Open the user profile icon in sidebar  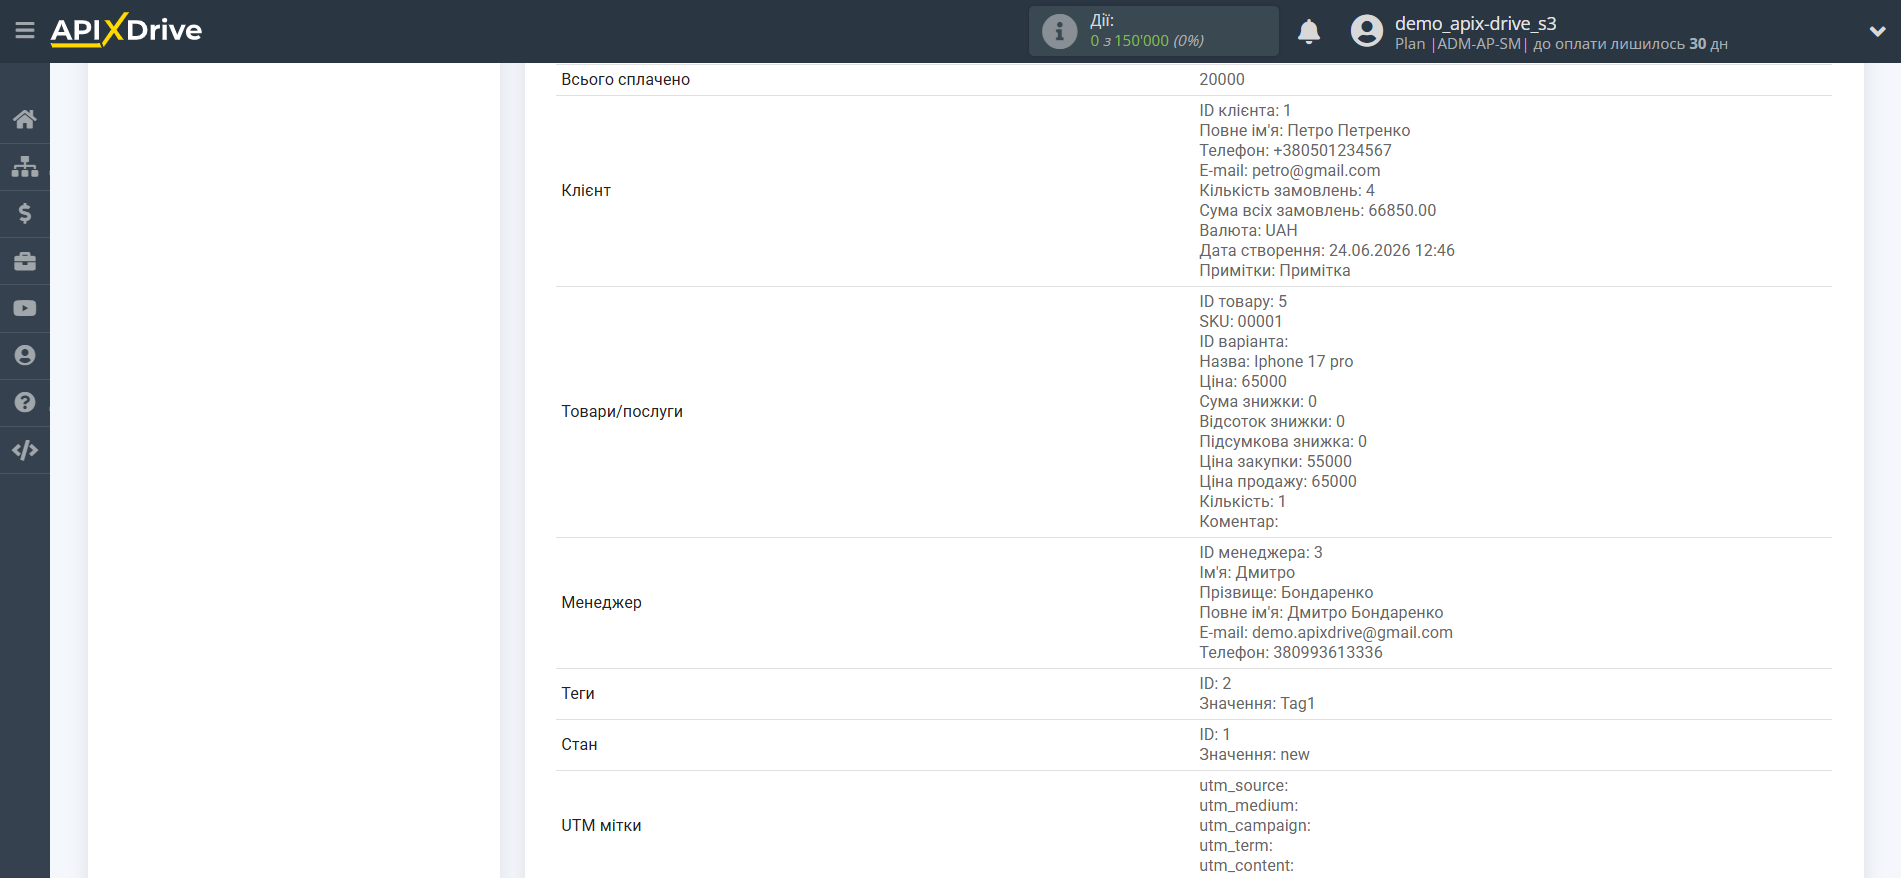tap(25, 355)
